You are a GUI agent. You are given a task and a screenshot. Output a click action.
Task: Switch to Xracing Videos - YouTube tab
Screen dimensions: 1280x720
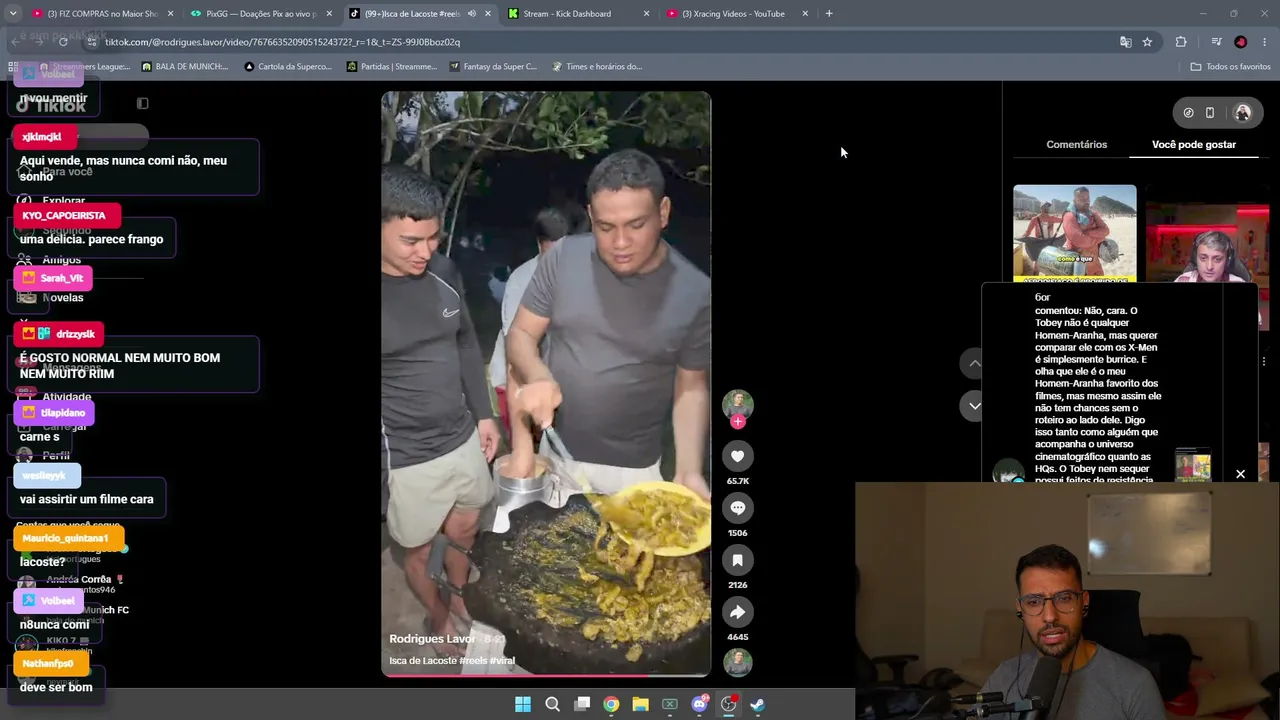point(736,14)
